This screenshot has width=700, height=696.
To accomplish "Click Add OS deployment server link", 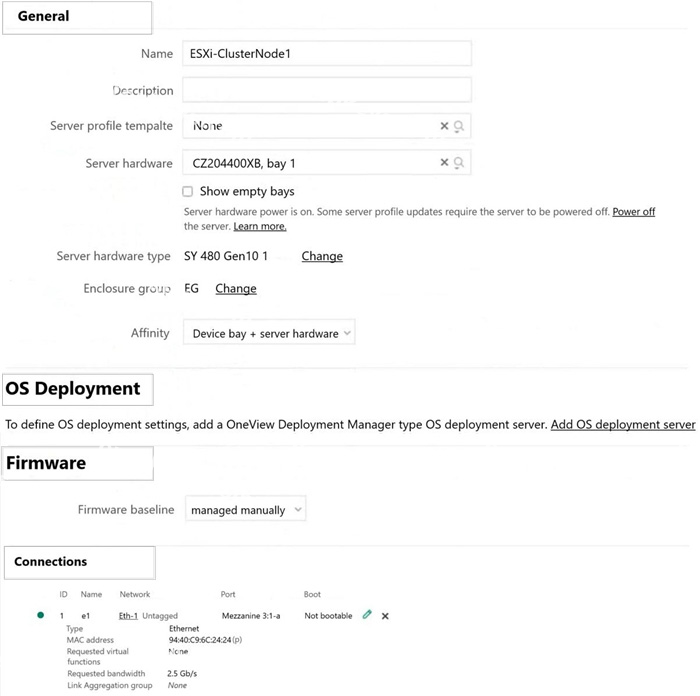I will pyautogui.click(x=623, y=424).
